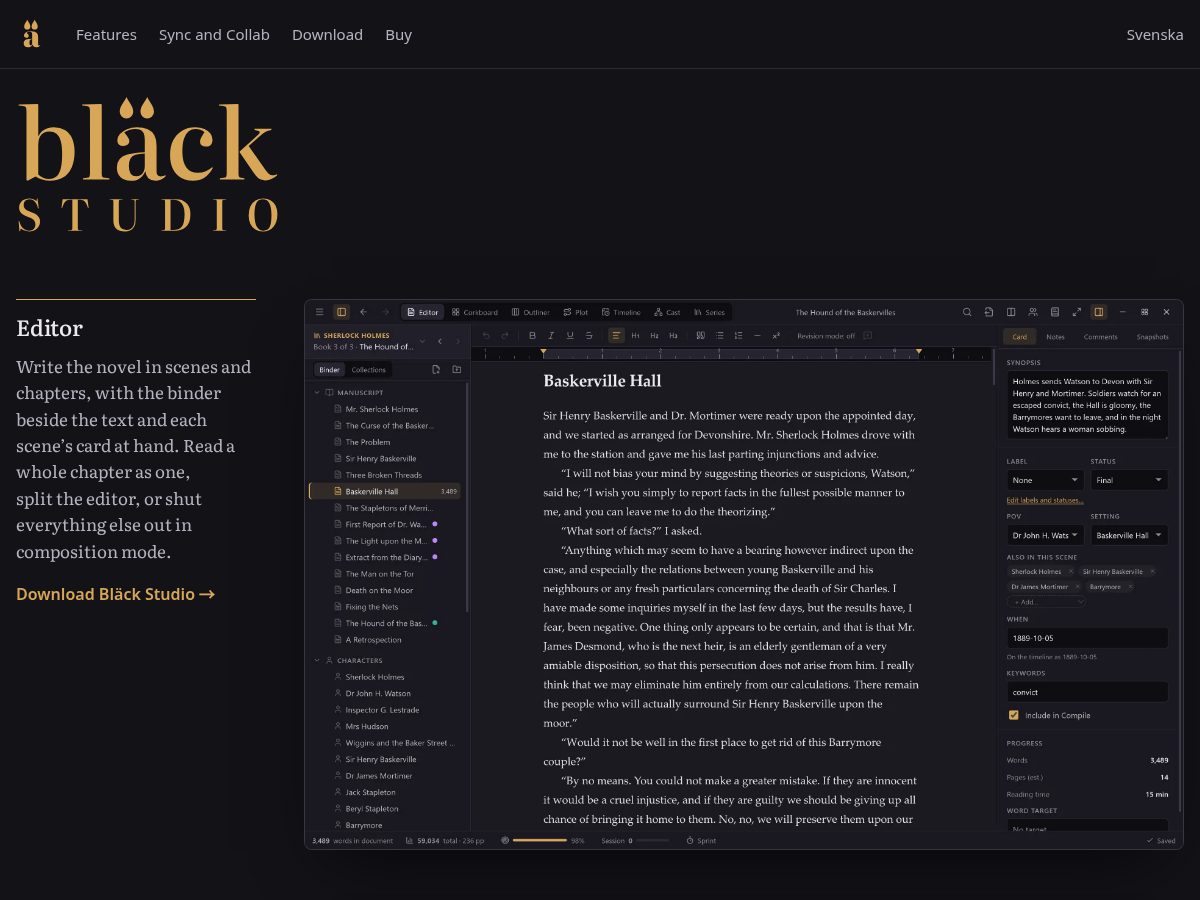Click the Session word count bar

point(653,841)
